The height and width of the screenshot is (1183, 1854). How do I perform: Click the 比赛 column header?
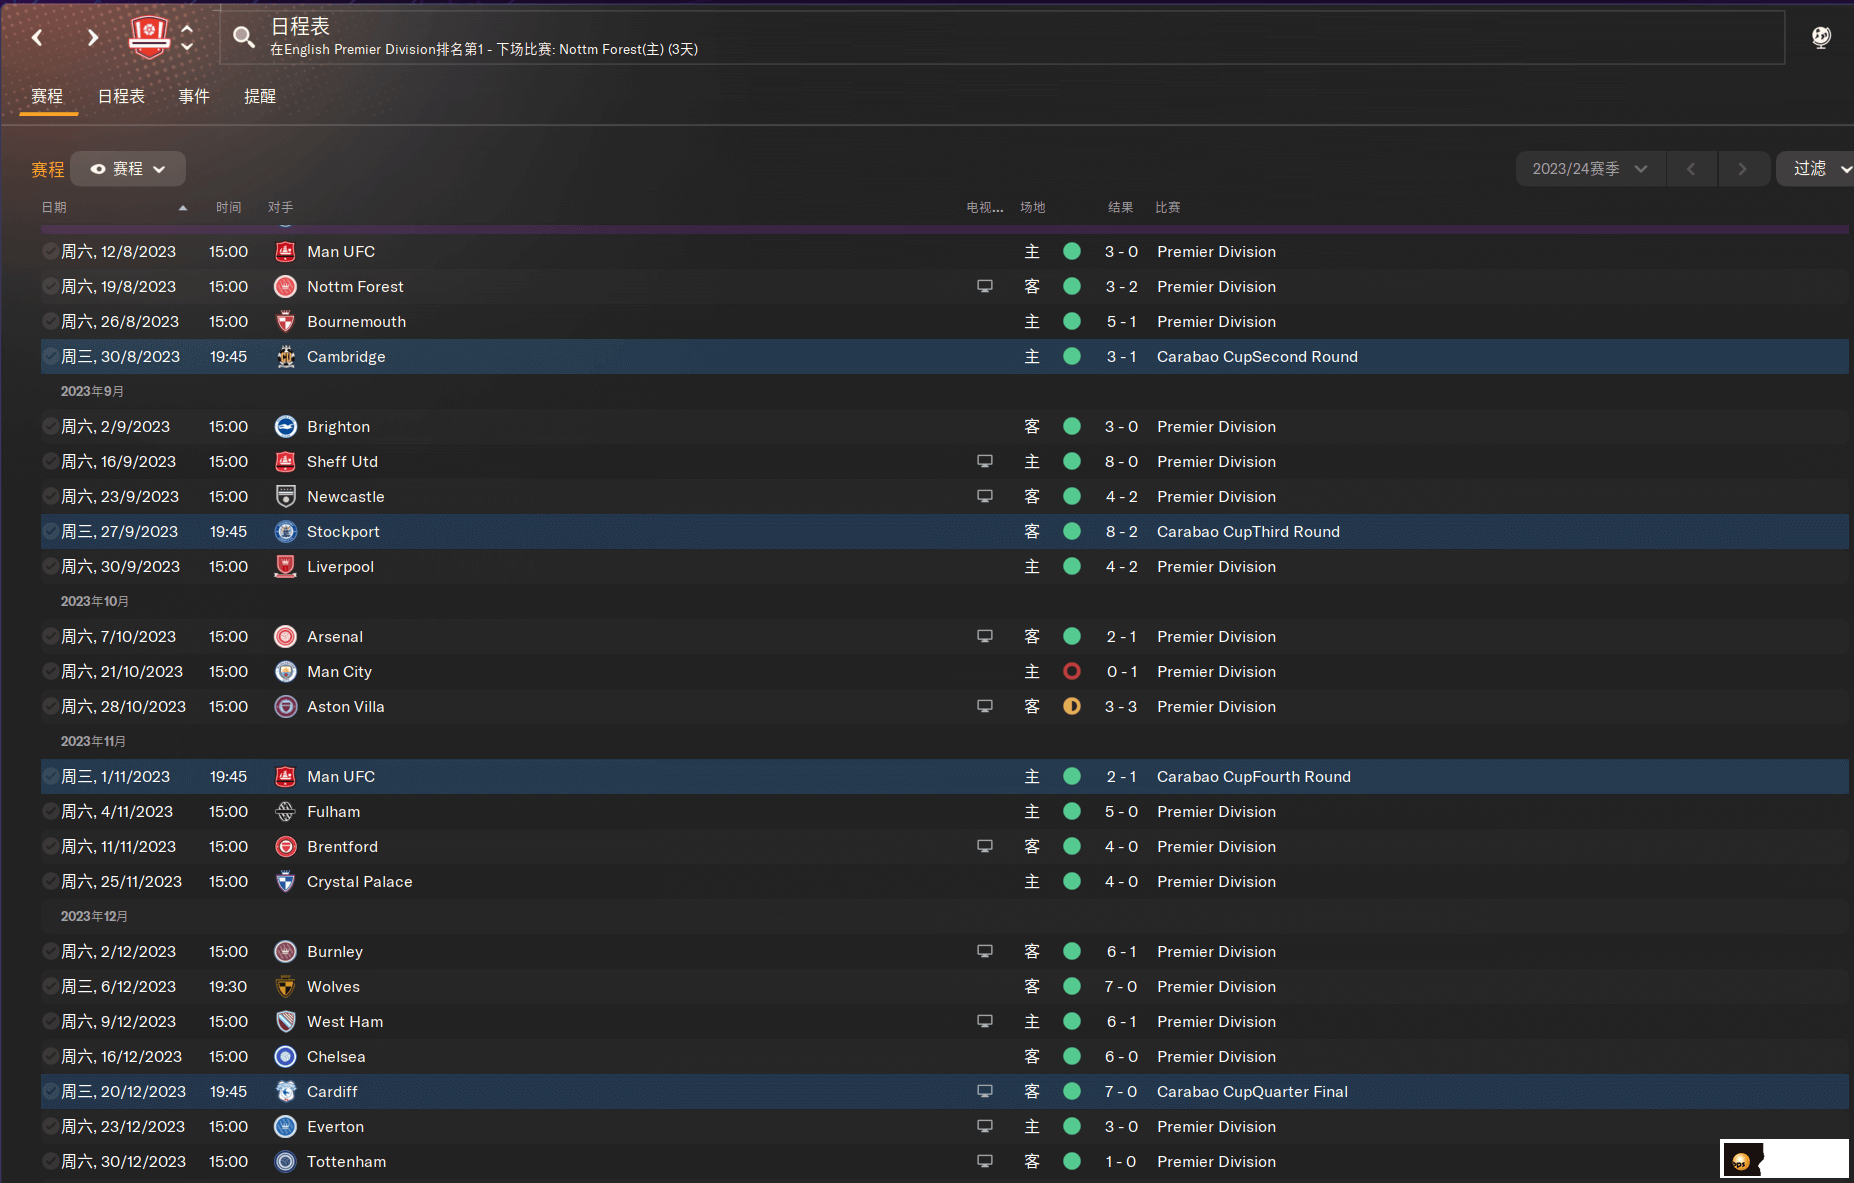1167,207
